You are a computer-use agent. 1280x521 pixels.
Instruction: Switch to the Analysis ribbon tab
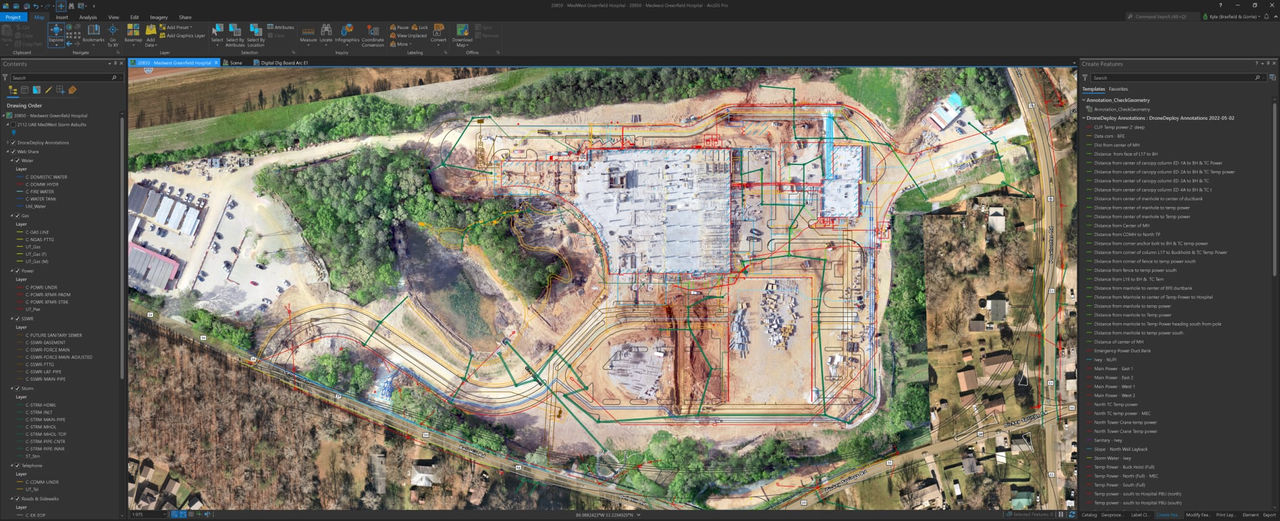coord(88,17)
